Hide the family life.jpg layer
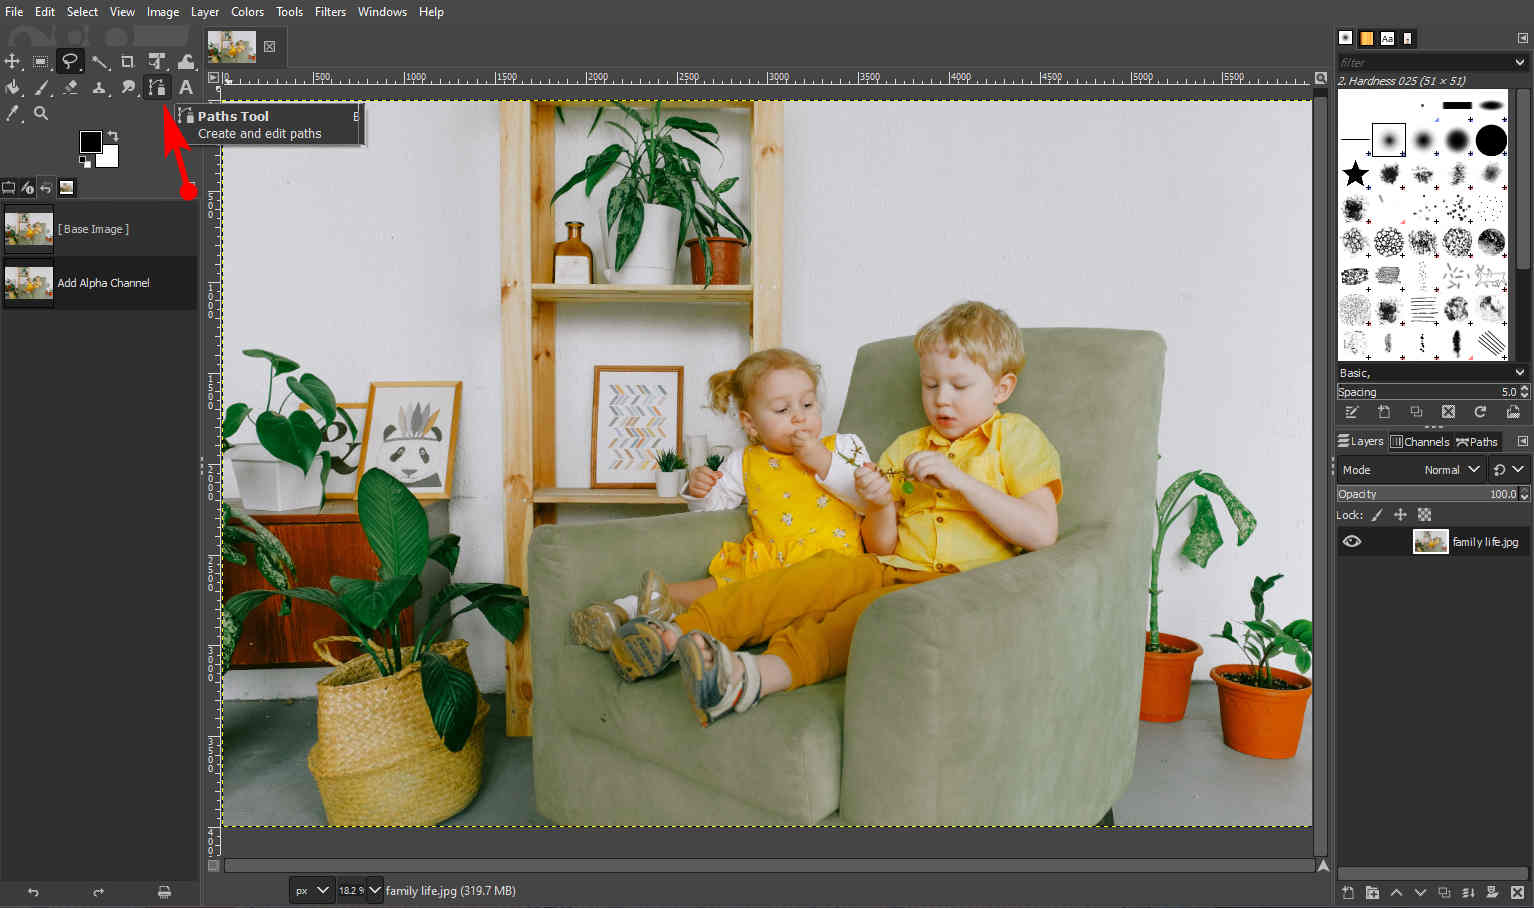 click(x=1352, y=542)
